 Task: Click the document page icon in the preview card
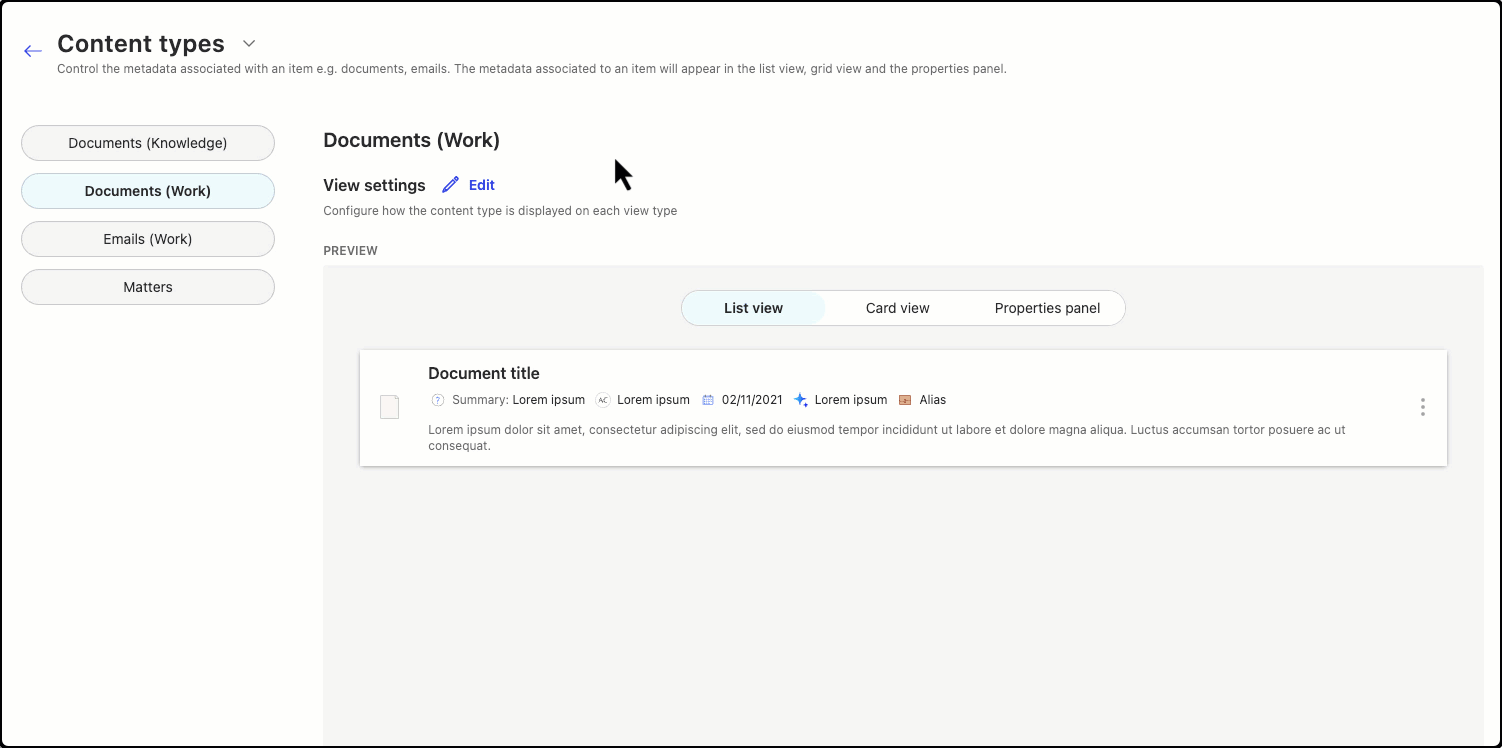[x=389, y=406]
